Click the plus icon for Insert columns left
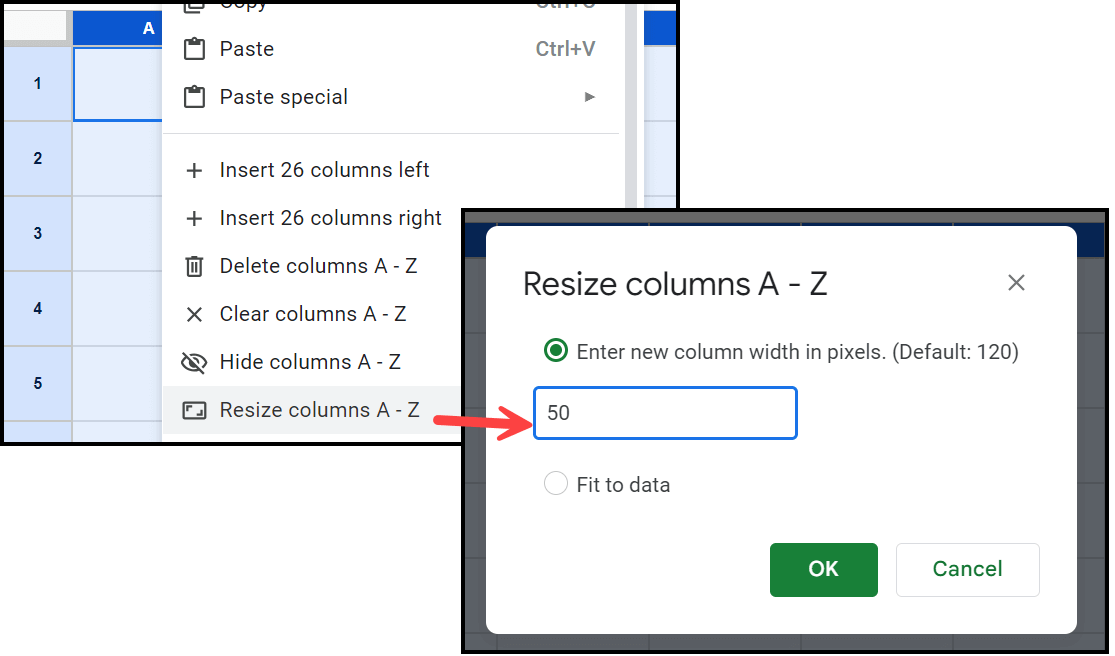The height and width of the screenshot is (656, 1115). 194,171
